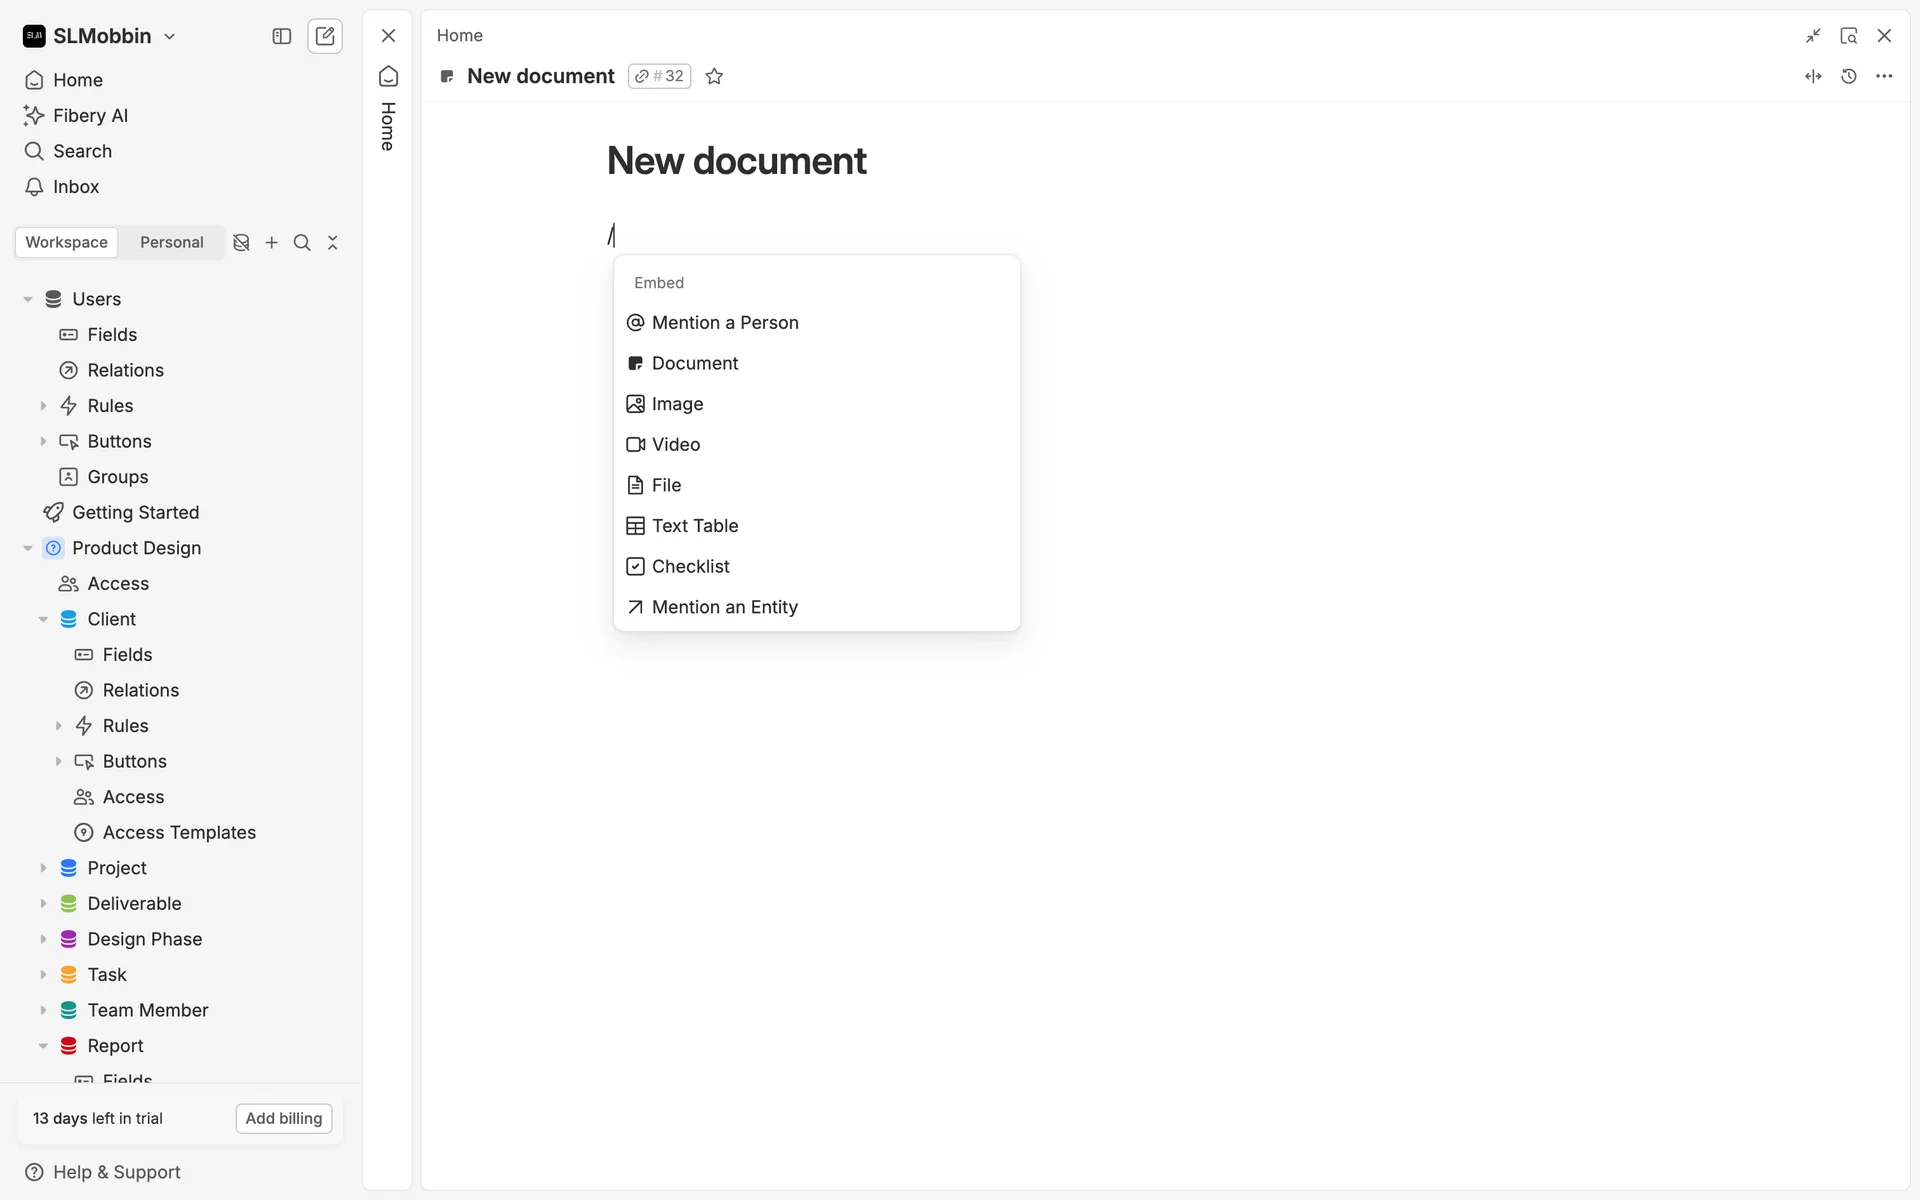1920x1200 pixels.
Task: Open Help & Support link
Action: tap(116, 1172)
